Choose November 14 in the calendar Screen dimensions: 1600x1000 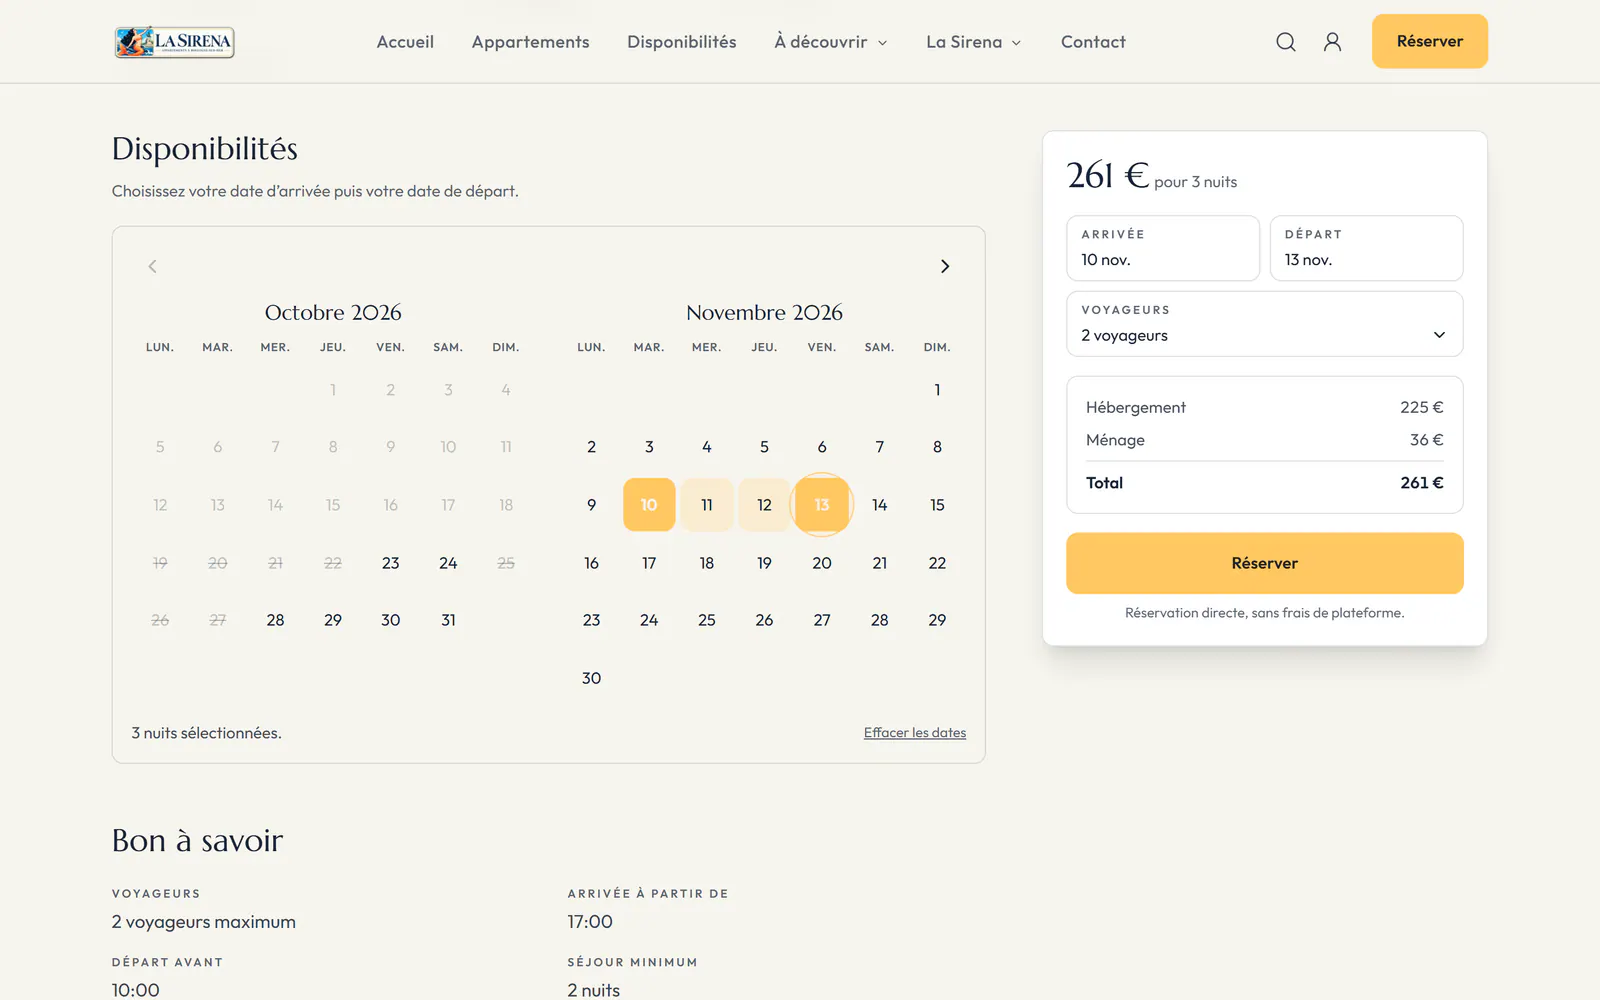[880, 505]
